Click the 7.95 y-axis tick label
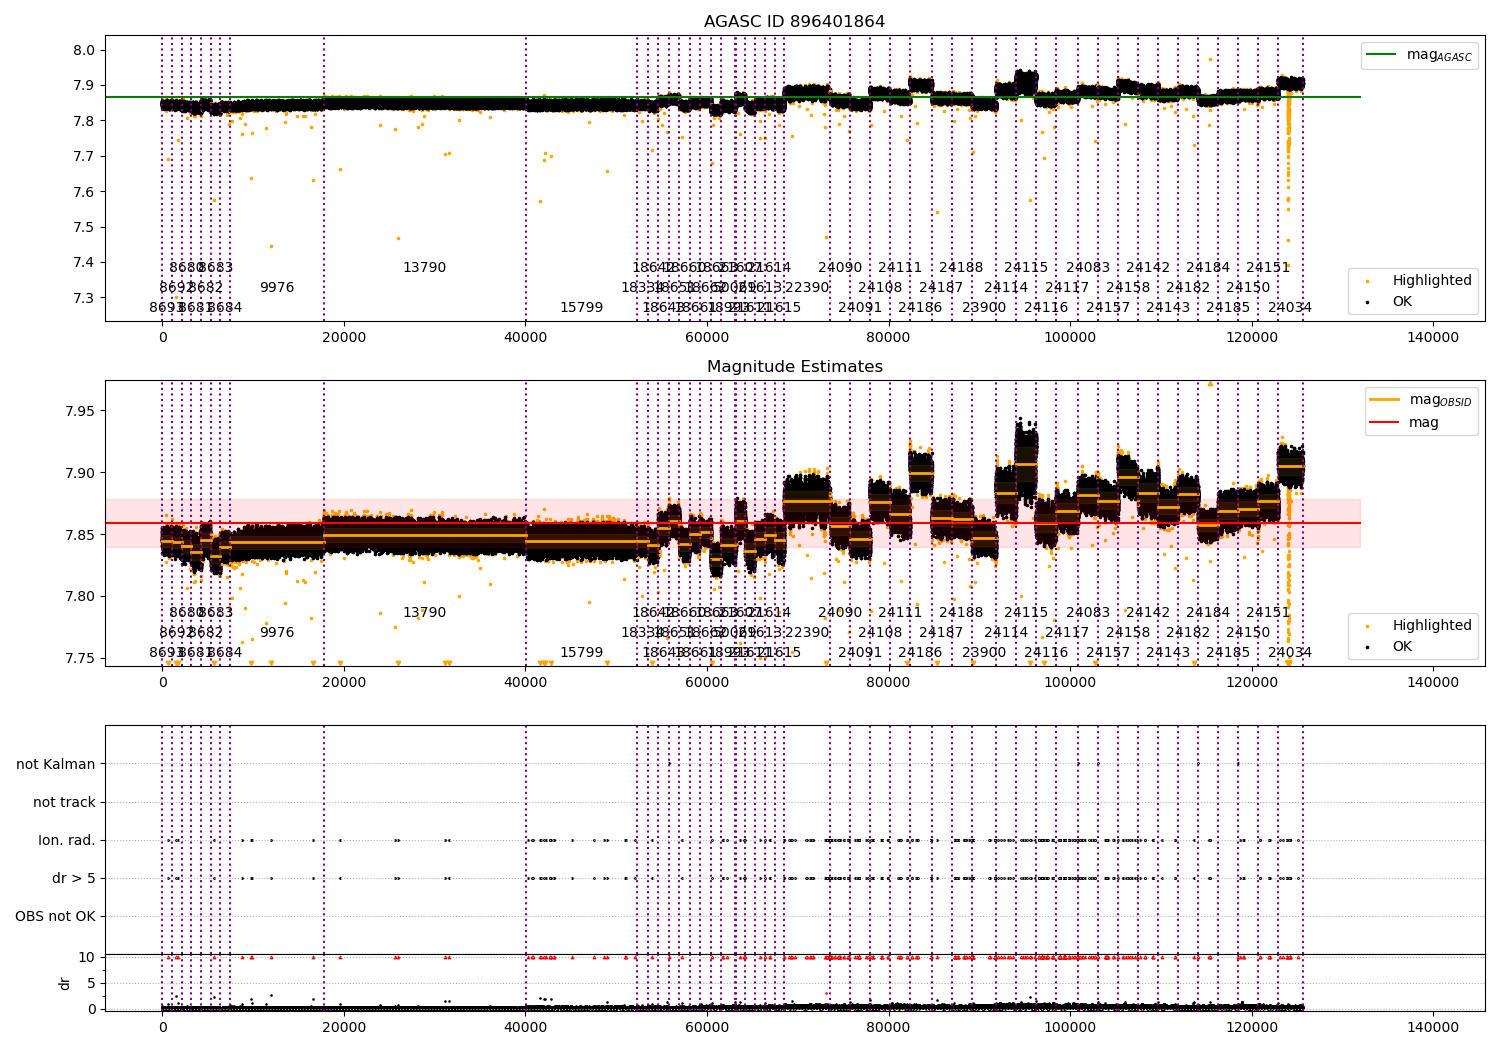This screenshot has width=1500, height=1050. pos(80,411)
